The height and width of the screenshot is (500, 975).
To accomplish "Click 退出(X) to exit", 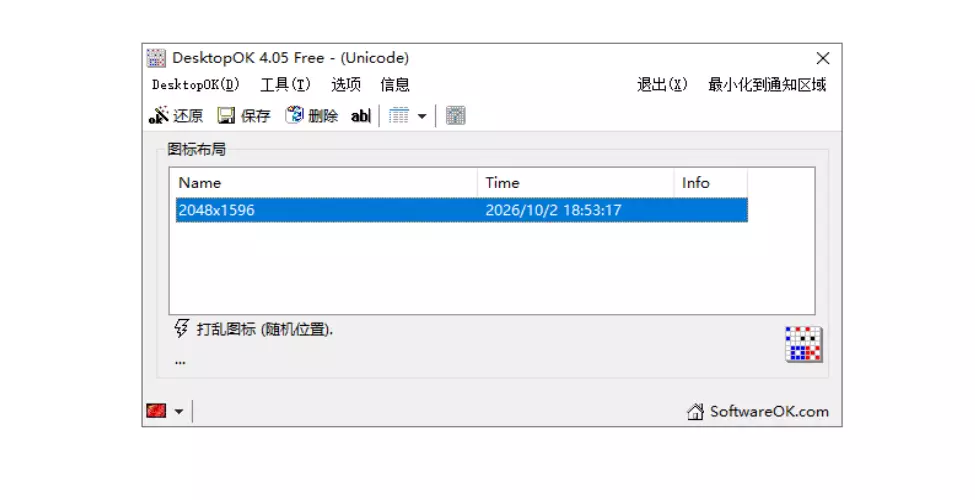I will [x=662, y=85].
